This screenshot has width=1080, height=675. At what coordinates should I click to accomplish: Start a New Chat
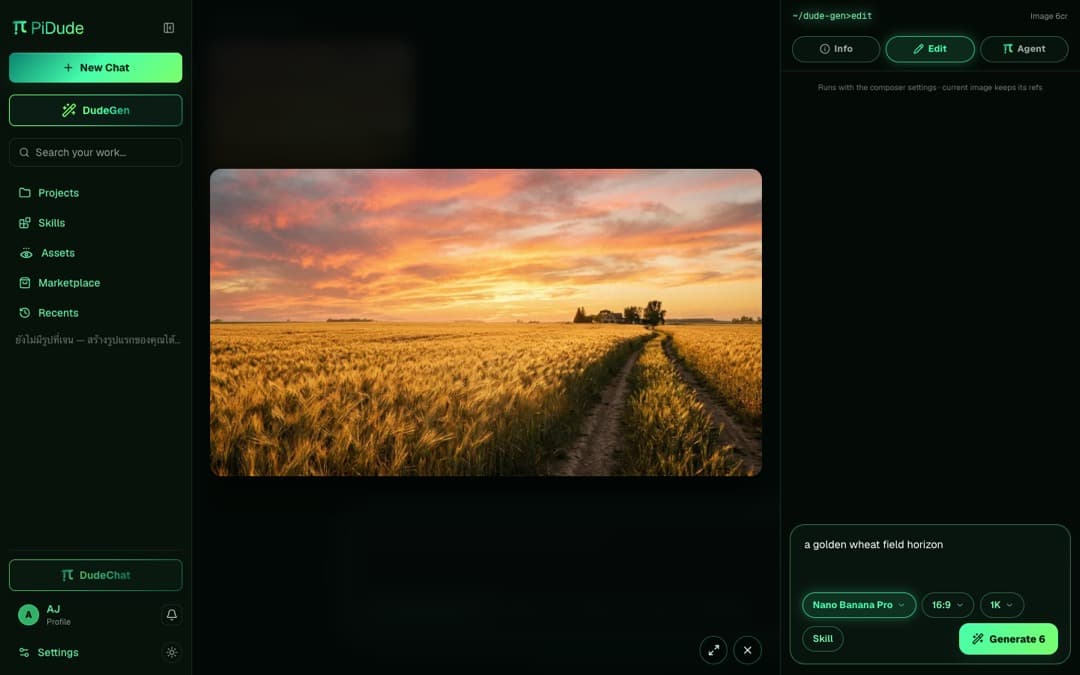point(96,68)
